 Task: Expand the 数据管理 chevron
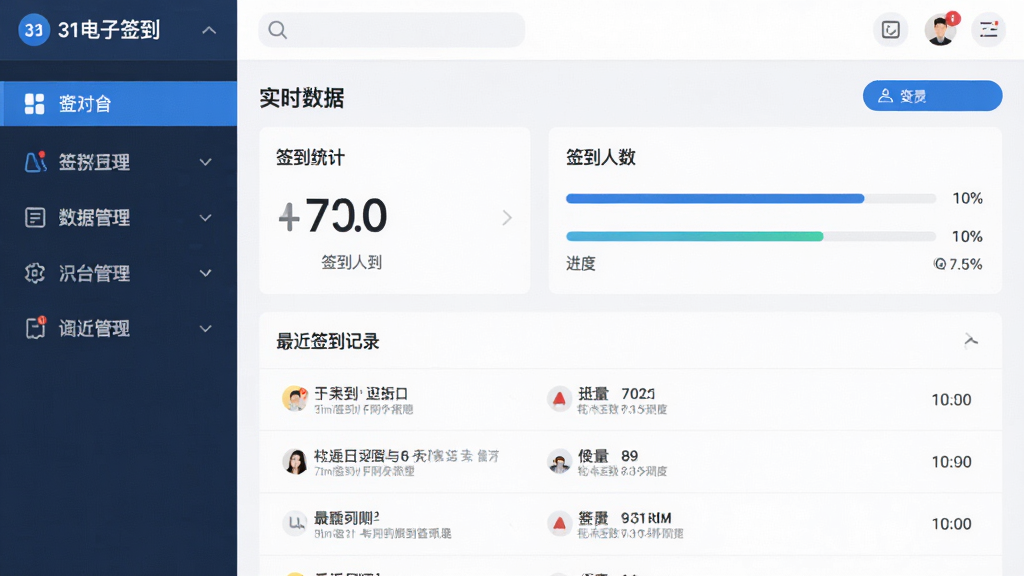(x=206, y=217)
